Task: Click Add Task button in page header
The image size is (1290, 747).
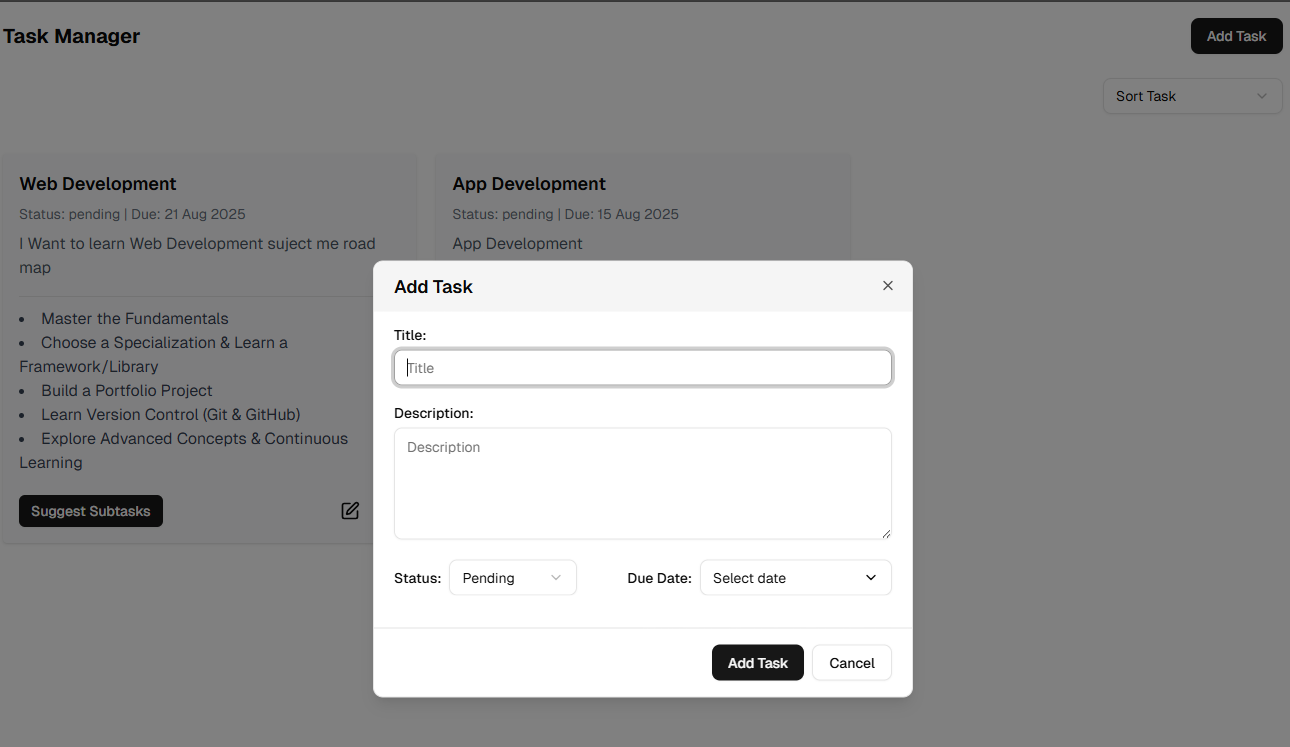Action: click(1236, 36)
